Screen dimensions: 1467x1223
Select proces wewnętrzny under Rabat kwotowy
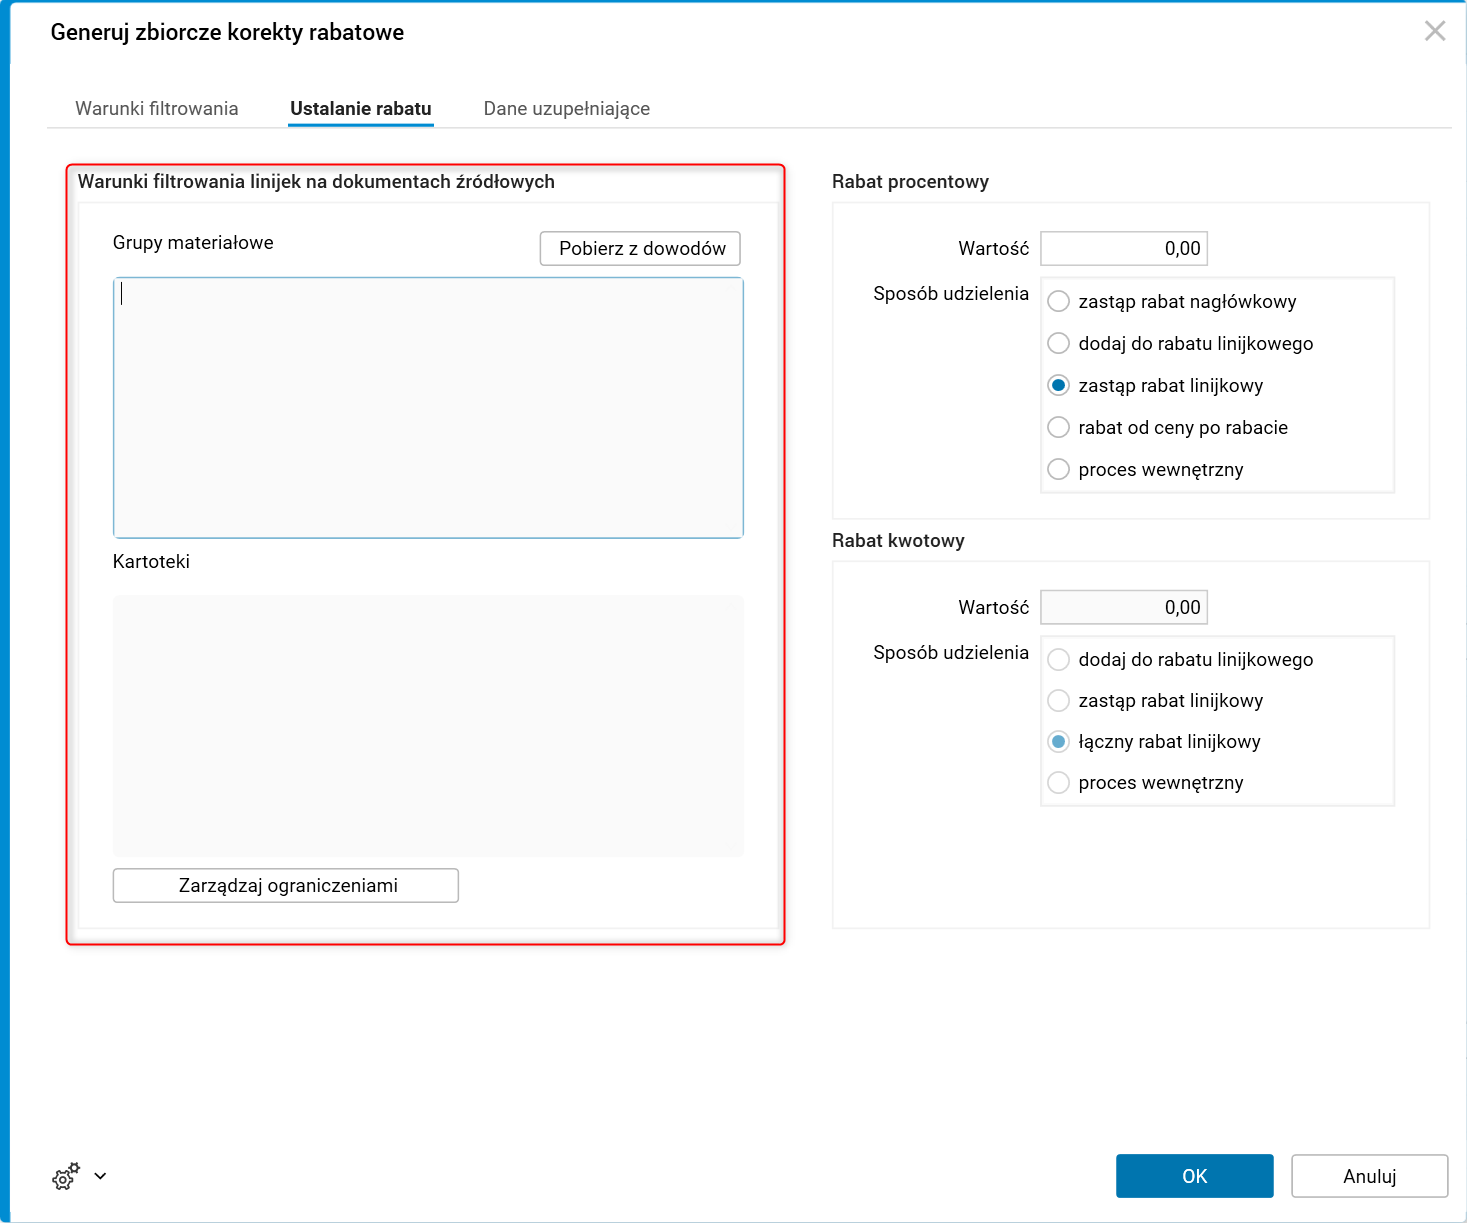coord(1059,783)
